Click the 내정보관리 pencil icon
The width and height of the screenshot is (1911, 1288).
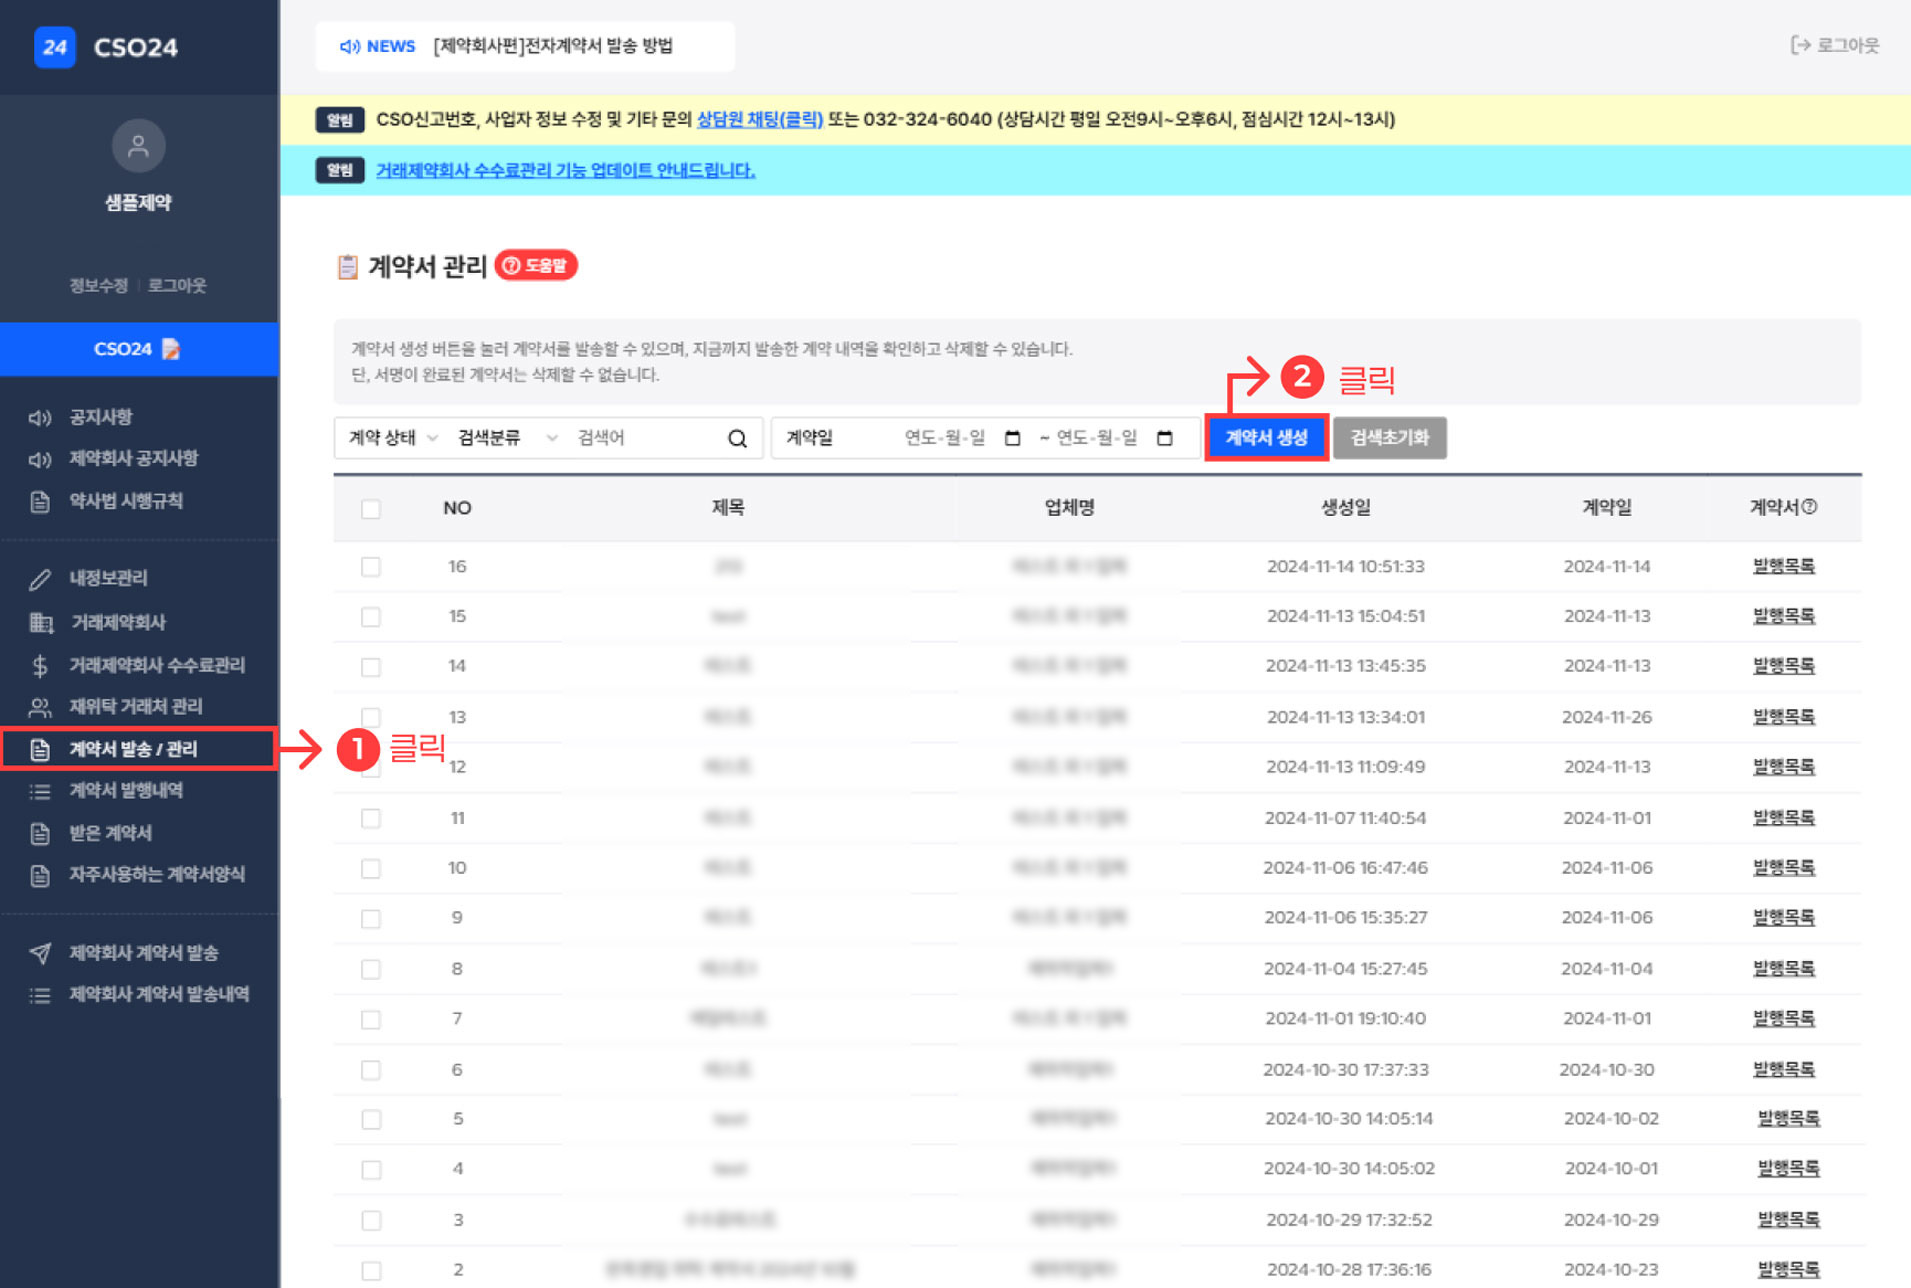[x=40, y=578]
